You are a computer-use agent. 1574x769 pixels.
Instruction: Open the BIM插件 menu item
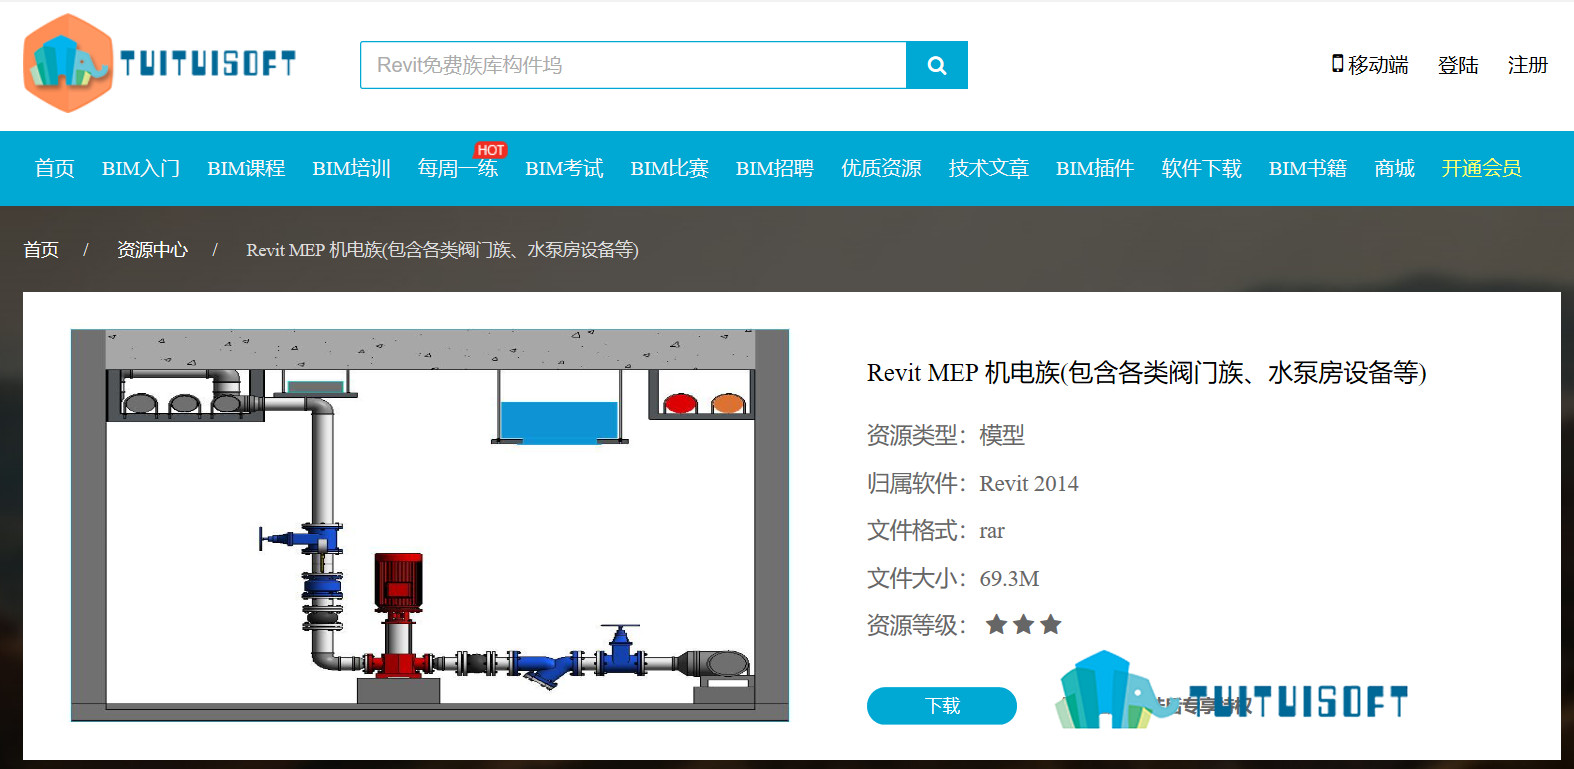tap(1095, 168)
